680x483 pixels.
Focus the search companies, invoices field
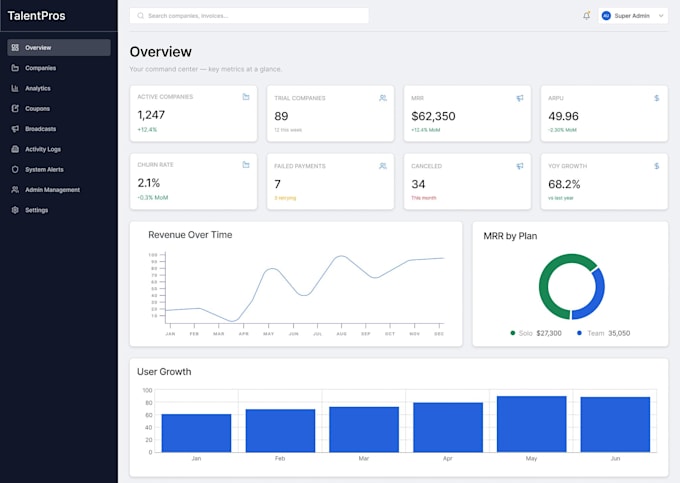pos(249,16)
